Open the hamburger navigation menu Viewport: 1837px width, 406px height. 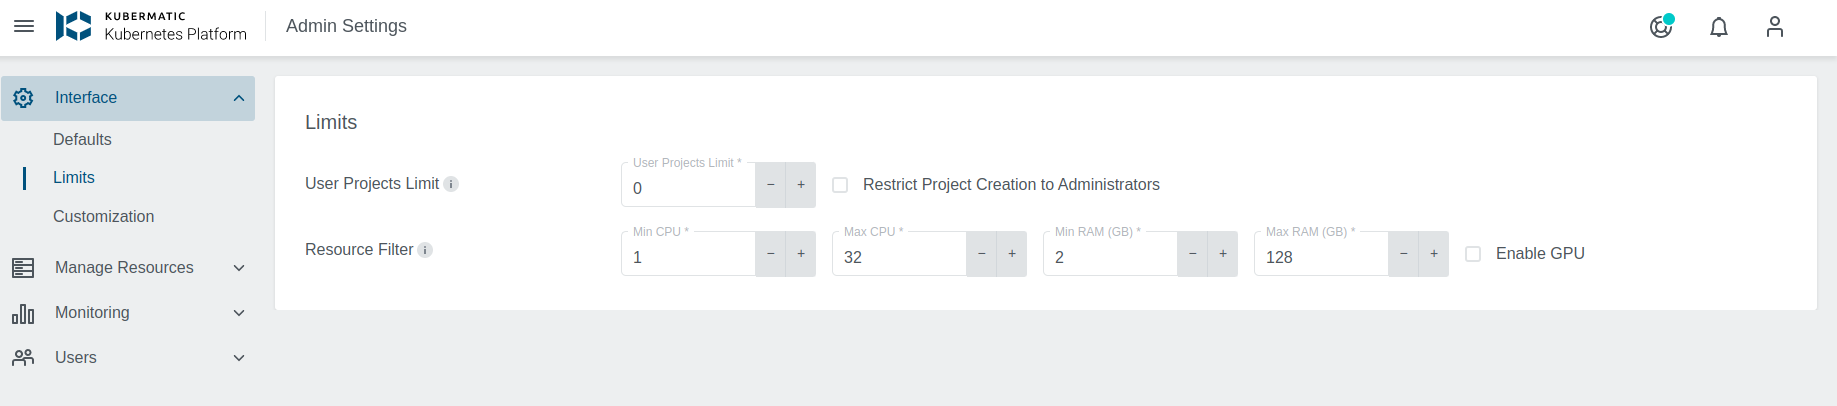24,26
